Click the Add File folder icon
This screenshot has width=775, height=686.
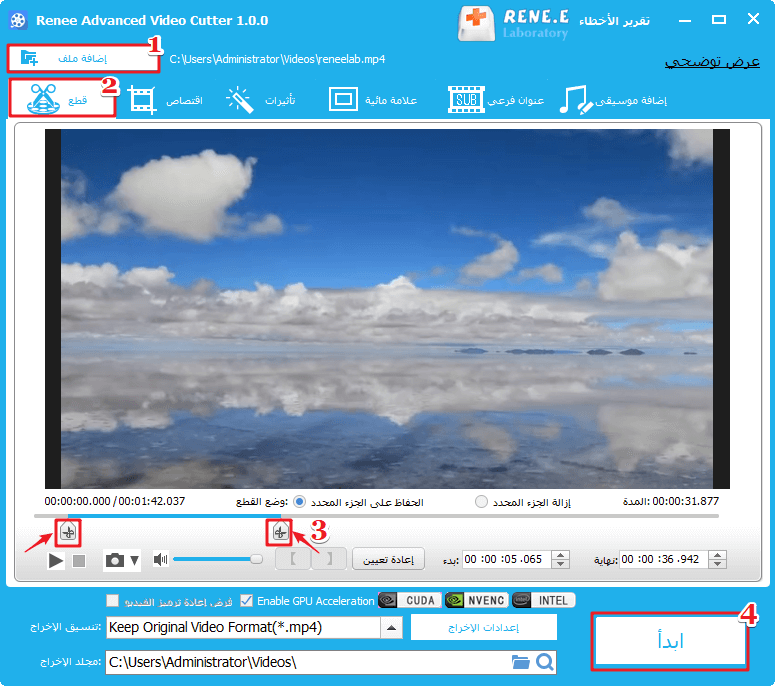[x=29, y=58]
